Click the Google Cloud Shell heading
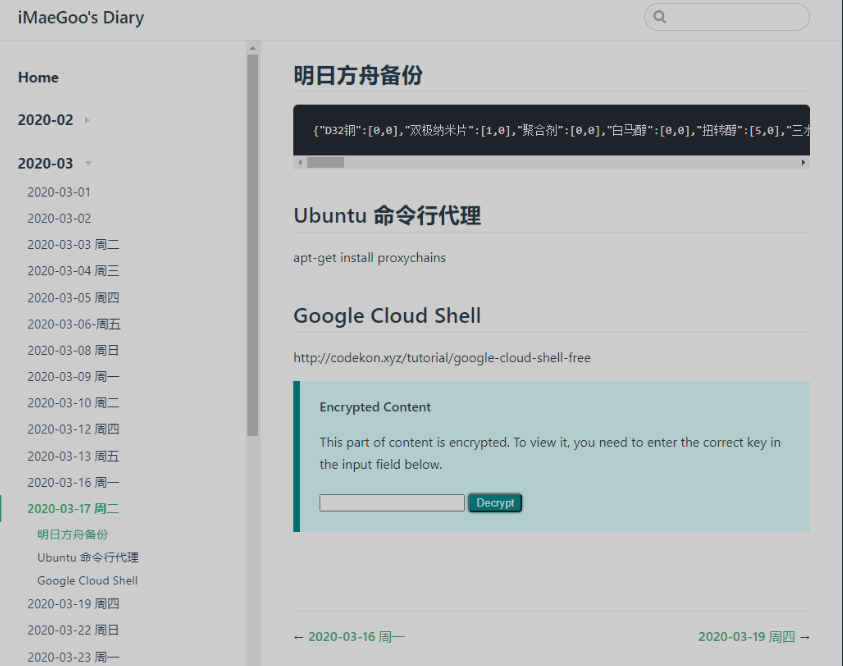The height and width of the screenshot is (666, 843). [x=387, y=316]
